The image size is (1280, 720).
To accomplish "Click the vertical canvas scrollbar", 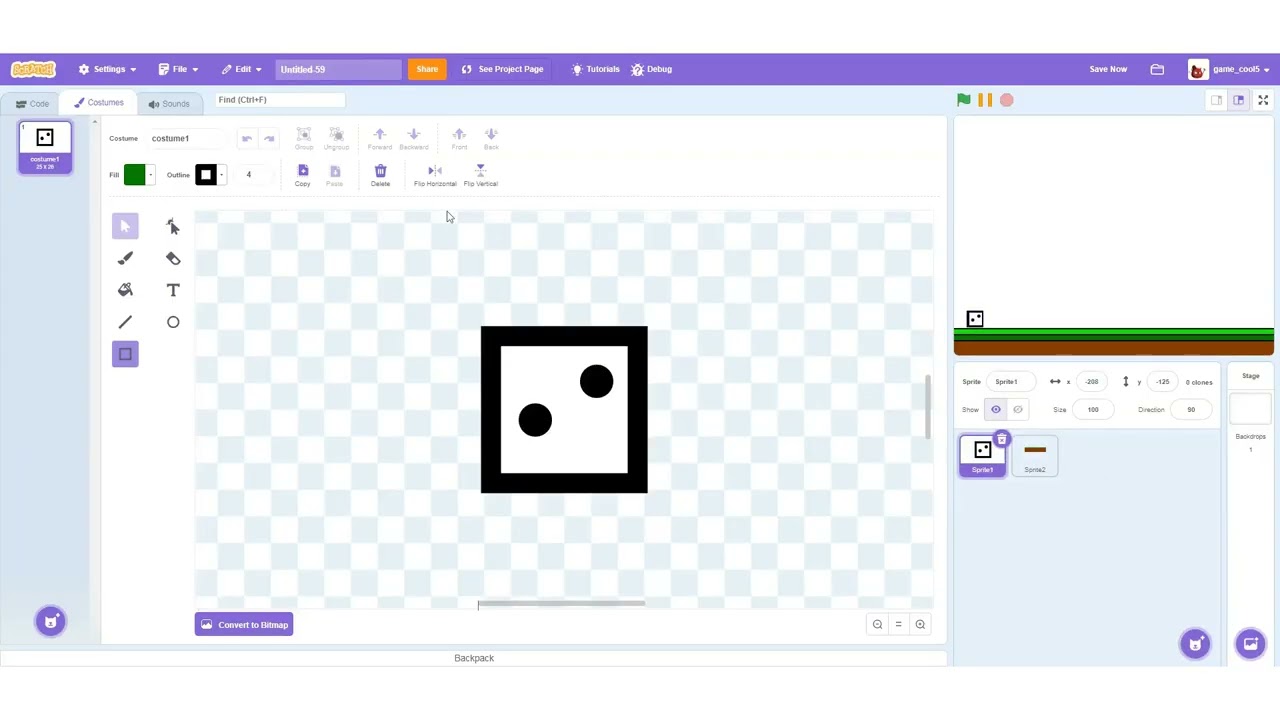I will pyautogui.click(x=929, y=407).
